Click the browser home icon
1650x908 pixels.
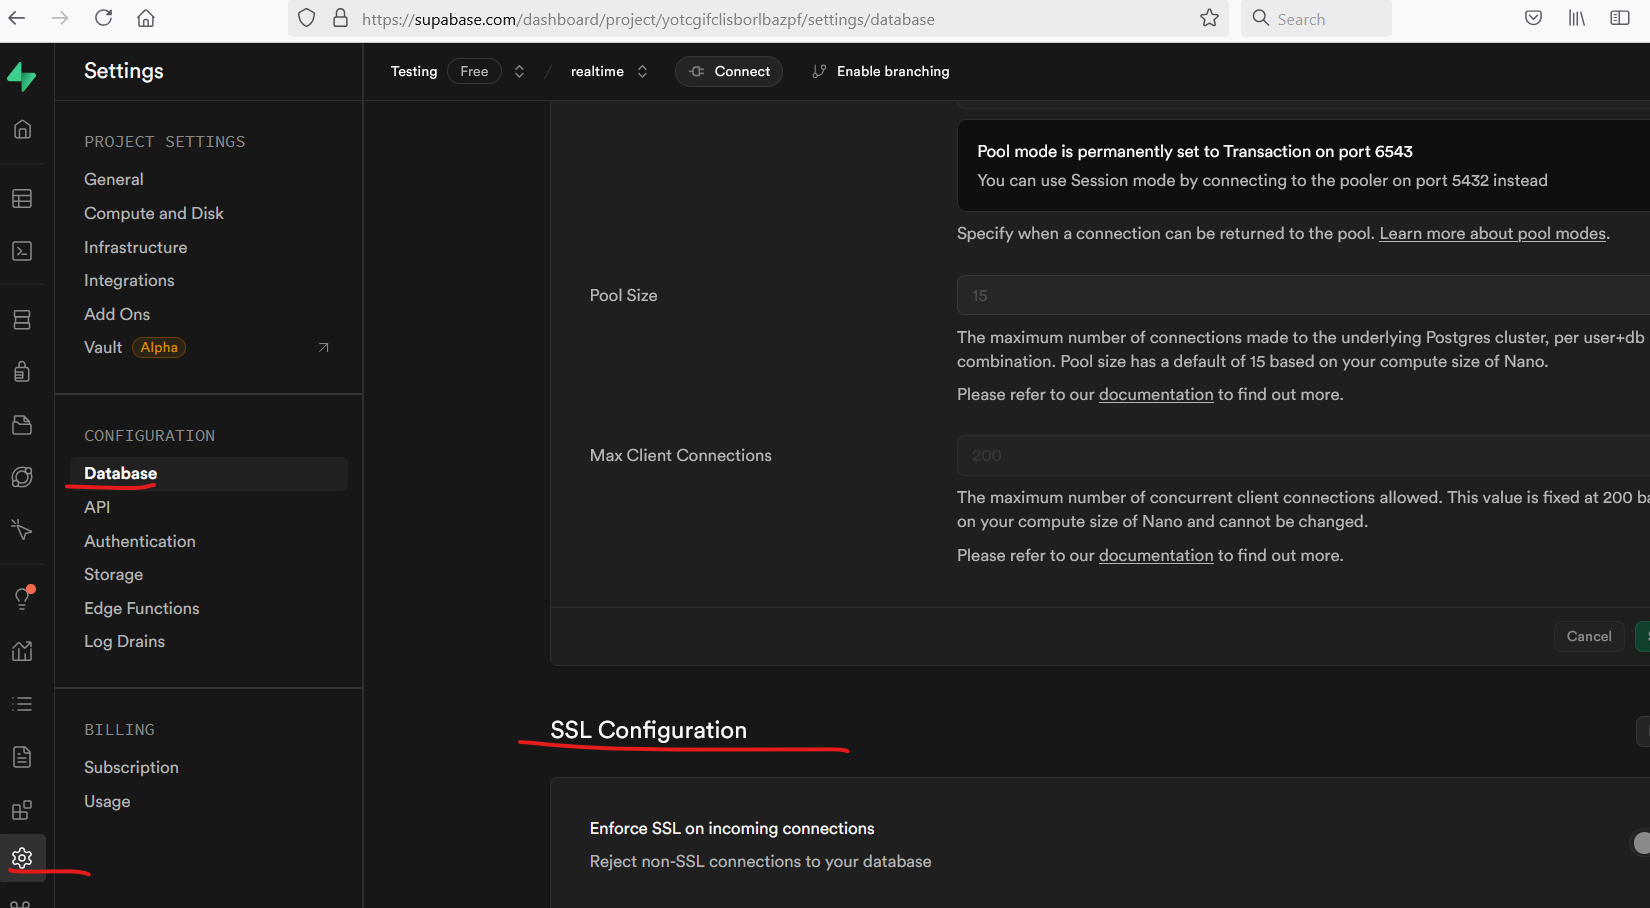[x=146, y=18]
